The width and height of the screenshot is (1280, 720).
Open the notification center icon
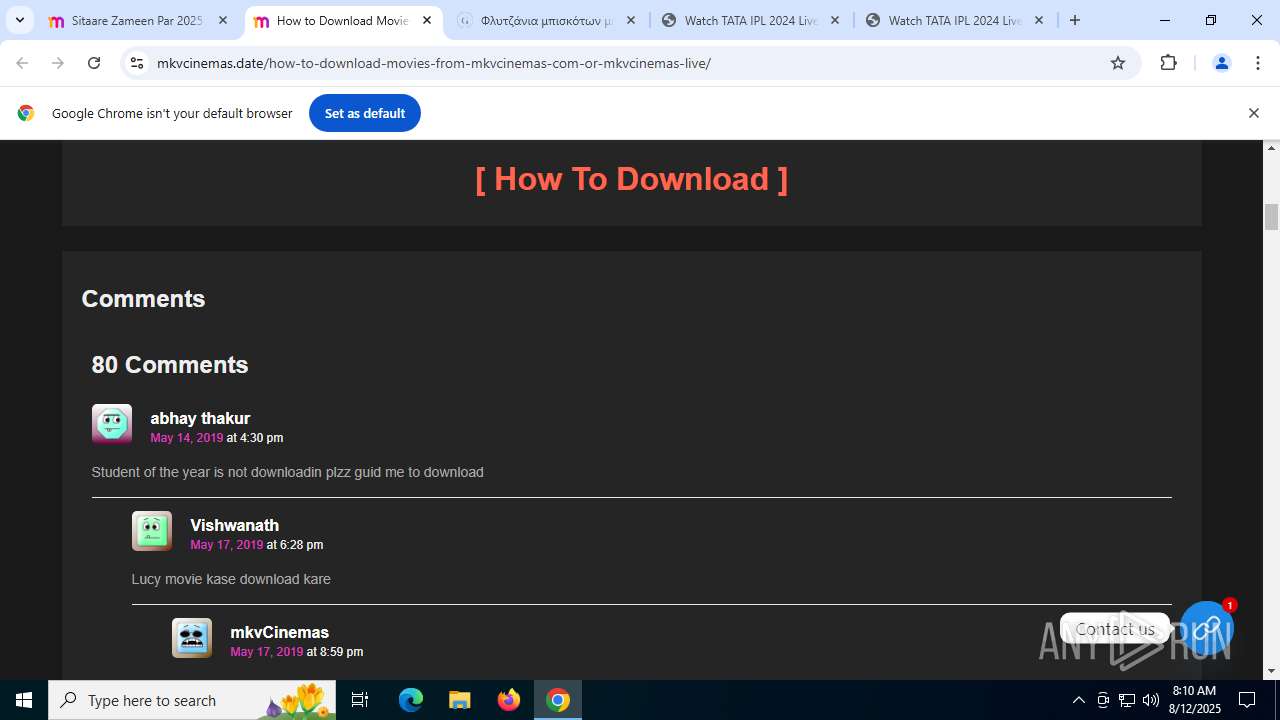[1247, 700]
